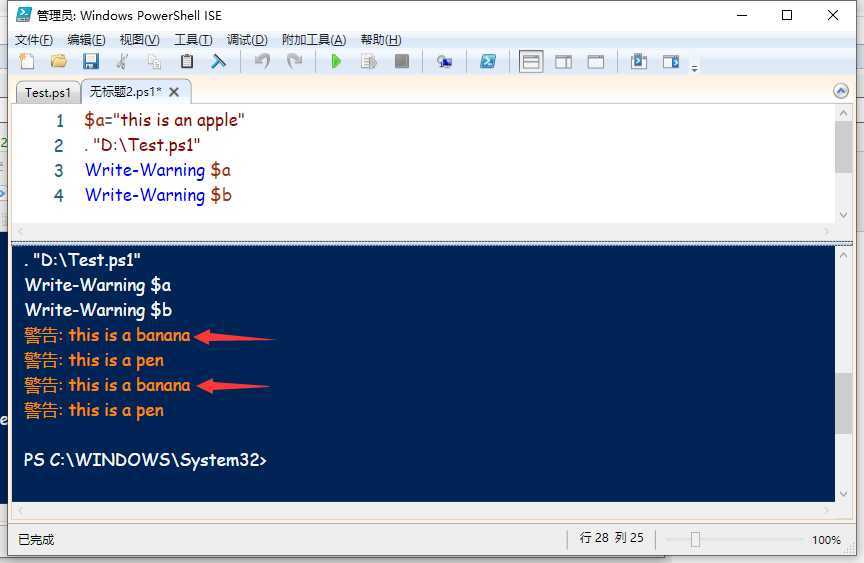The image size is (864, 563).
Task: Maximize the script pane layout
Action: tap(596, 62)
